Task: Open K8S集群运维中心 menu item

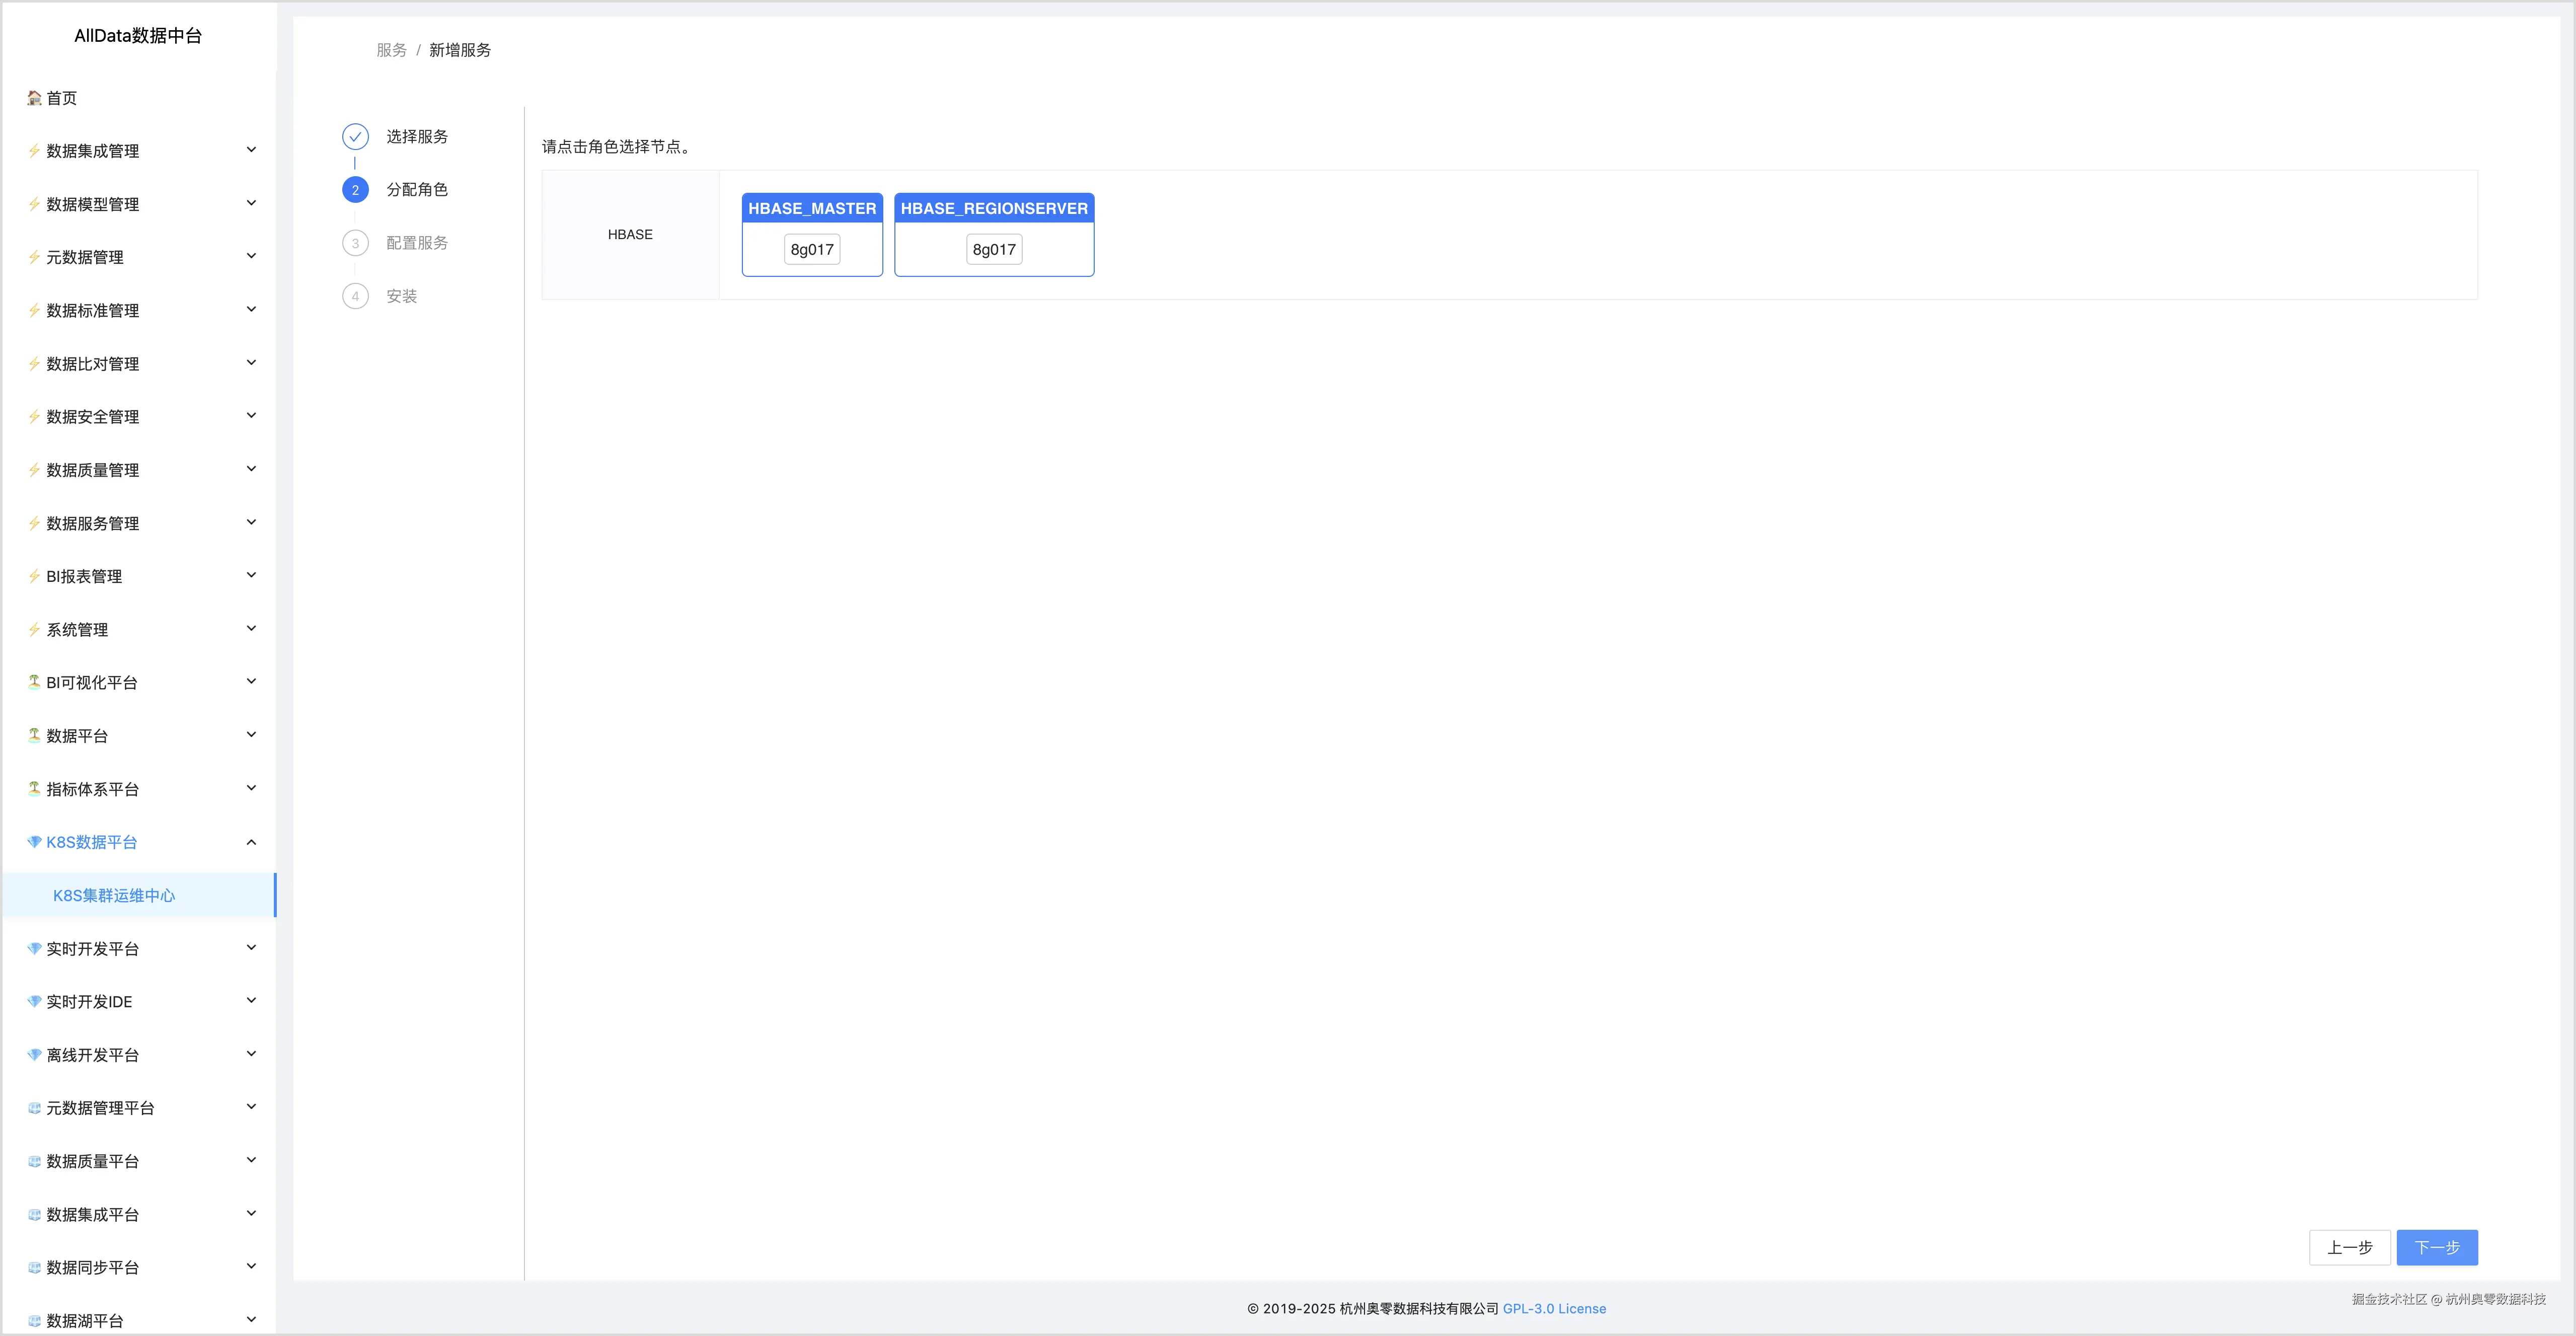Action: [114, 896]
